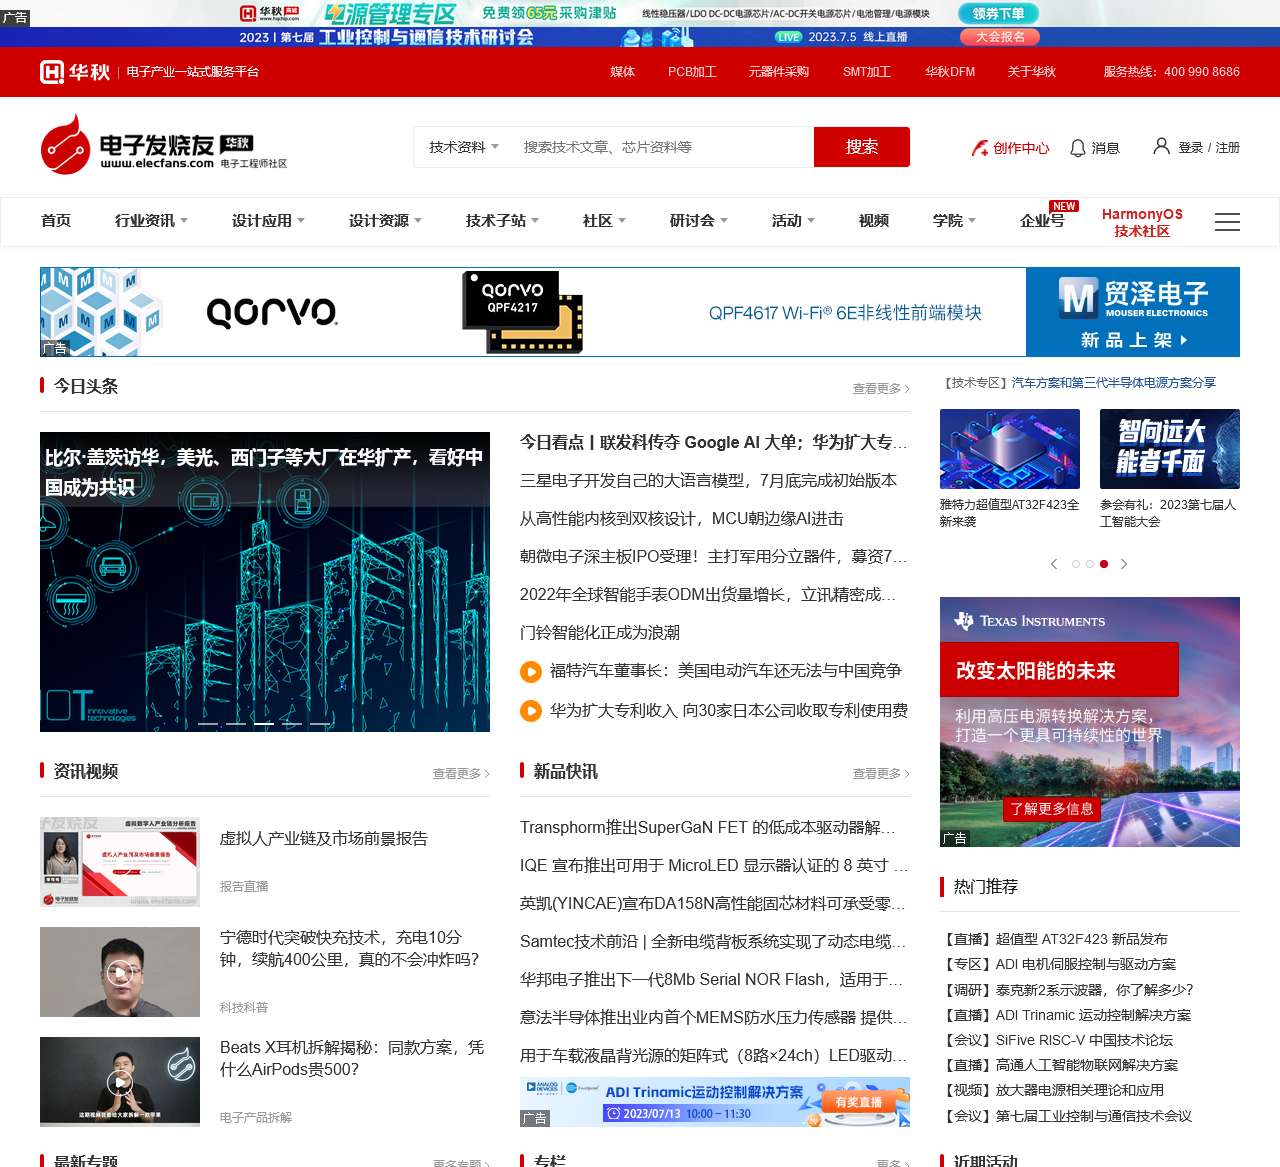Open 华秋DFM in red top bar
Screen dimensions: 1280x1167
tap(950, 72)
